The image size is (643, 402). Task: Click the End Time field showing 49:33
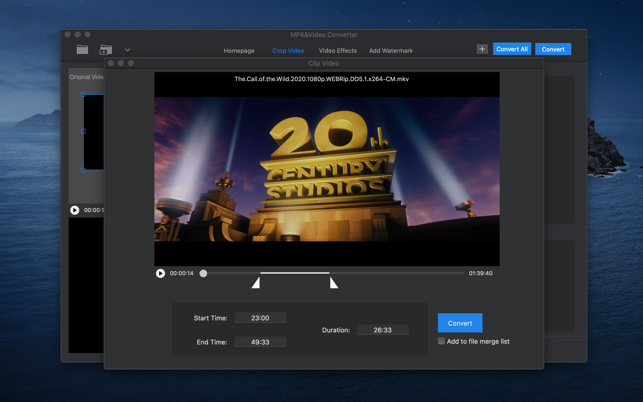pos(260,342)
